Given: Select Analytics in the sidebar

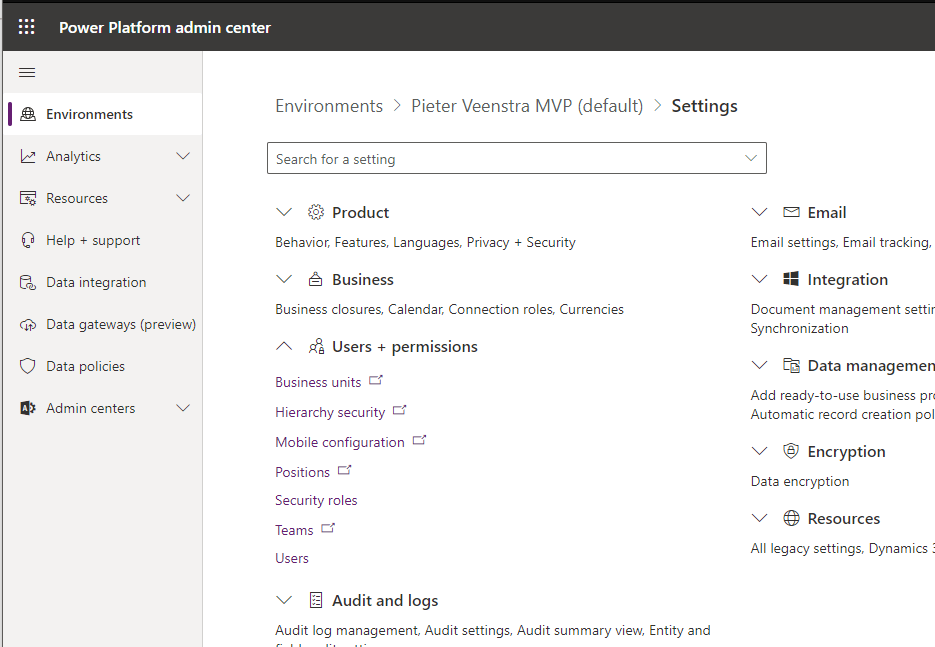Looking at the screenshot, I should (103, 156).
